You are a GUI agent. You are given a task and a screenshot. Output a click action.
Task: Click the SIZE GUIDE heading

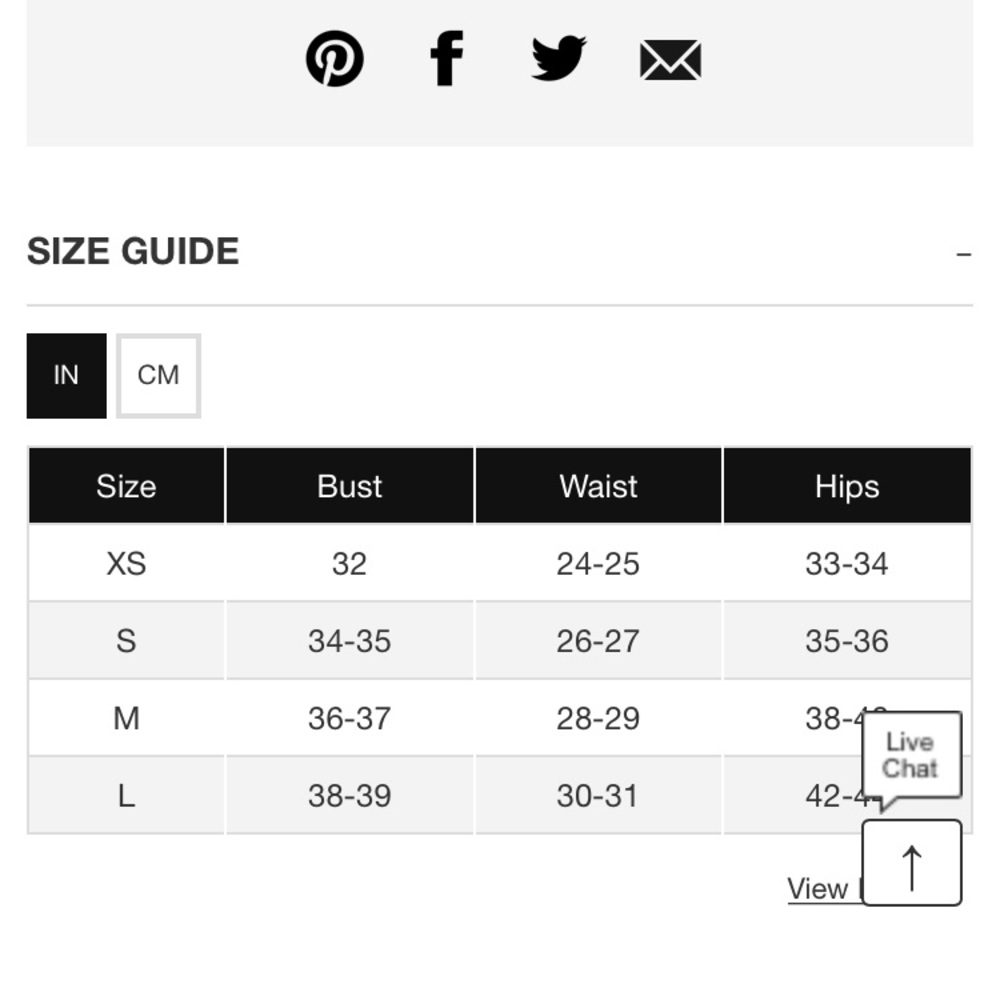133,251
